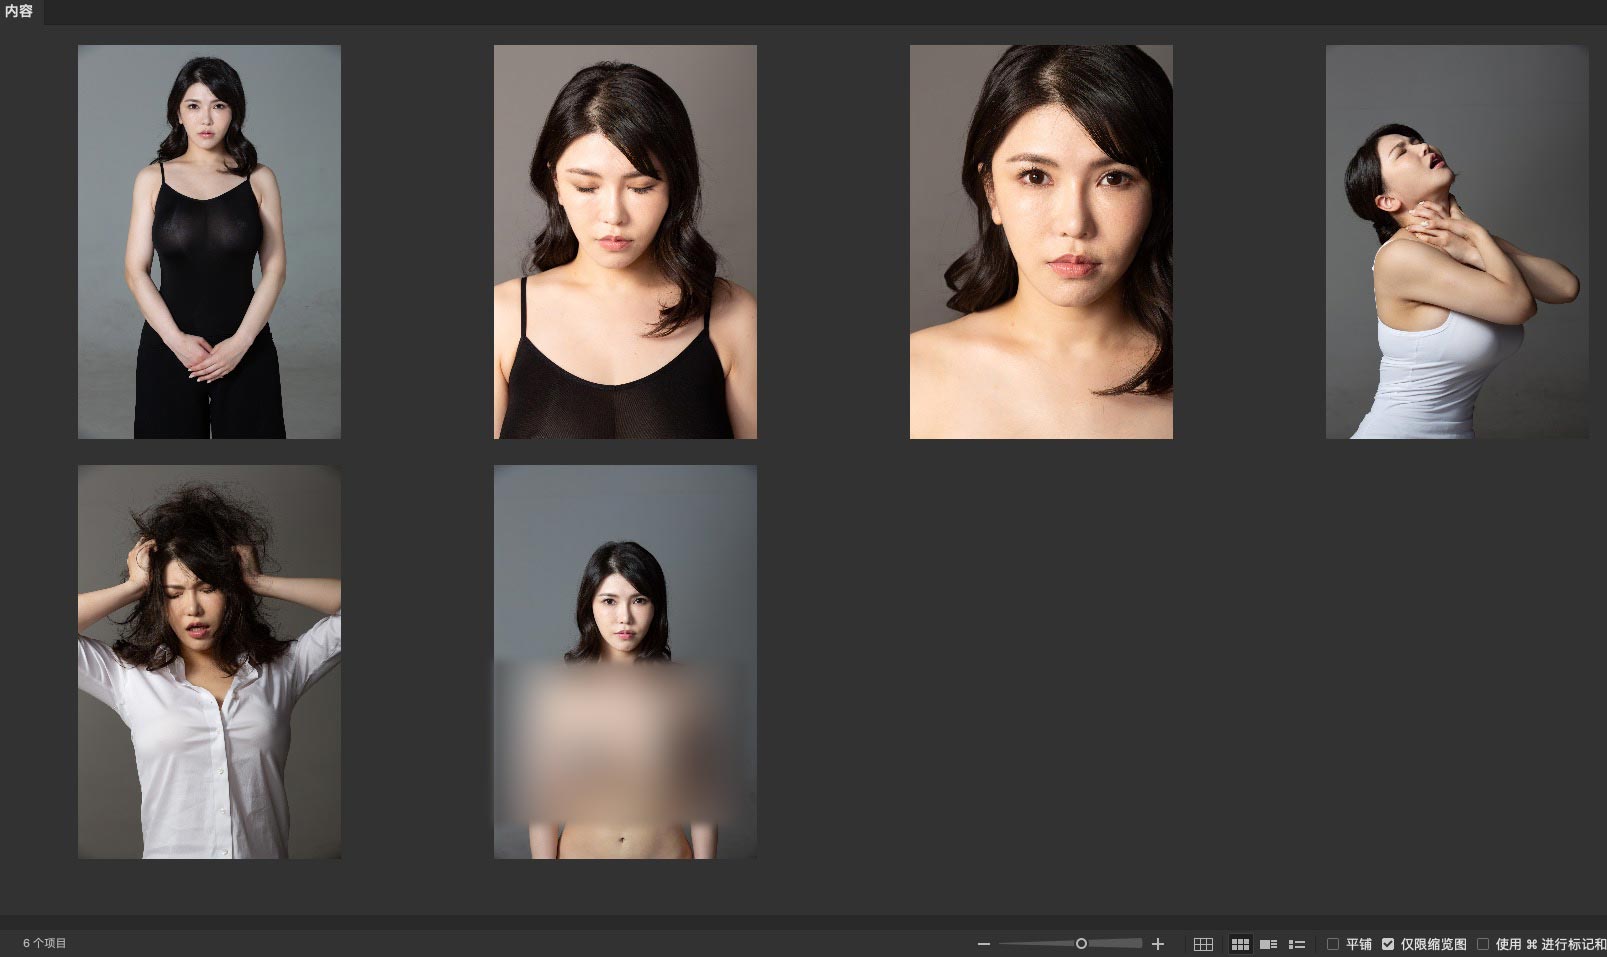Click the plus icon to enlarge thumbnails
Screen dimensions: 1607x957
tap(1158, 944)
